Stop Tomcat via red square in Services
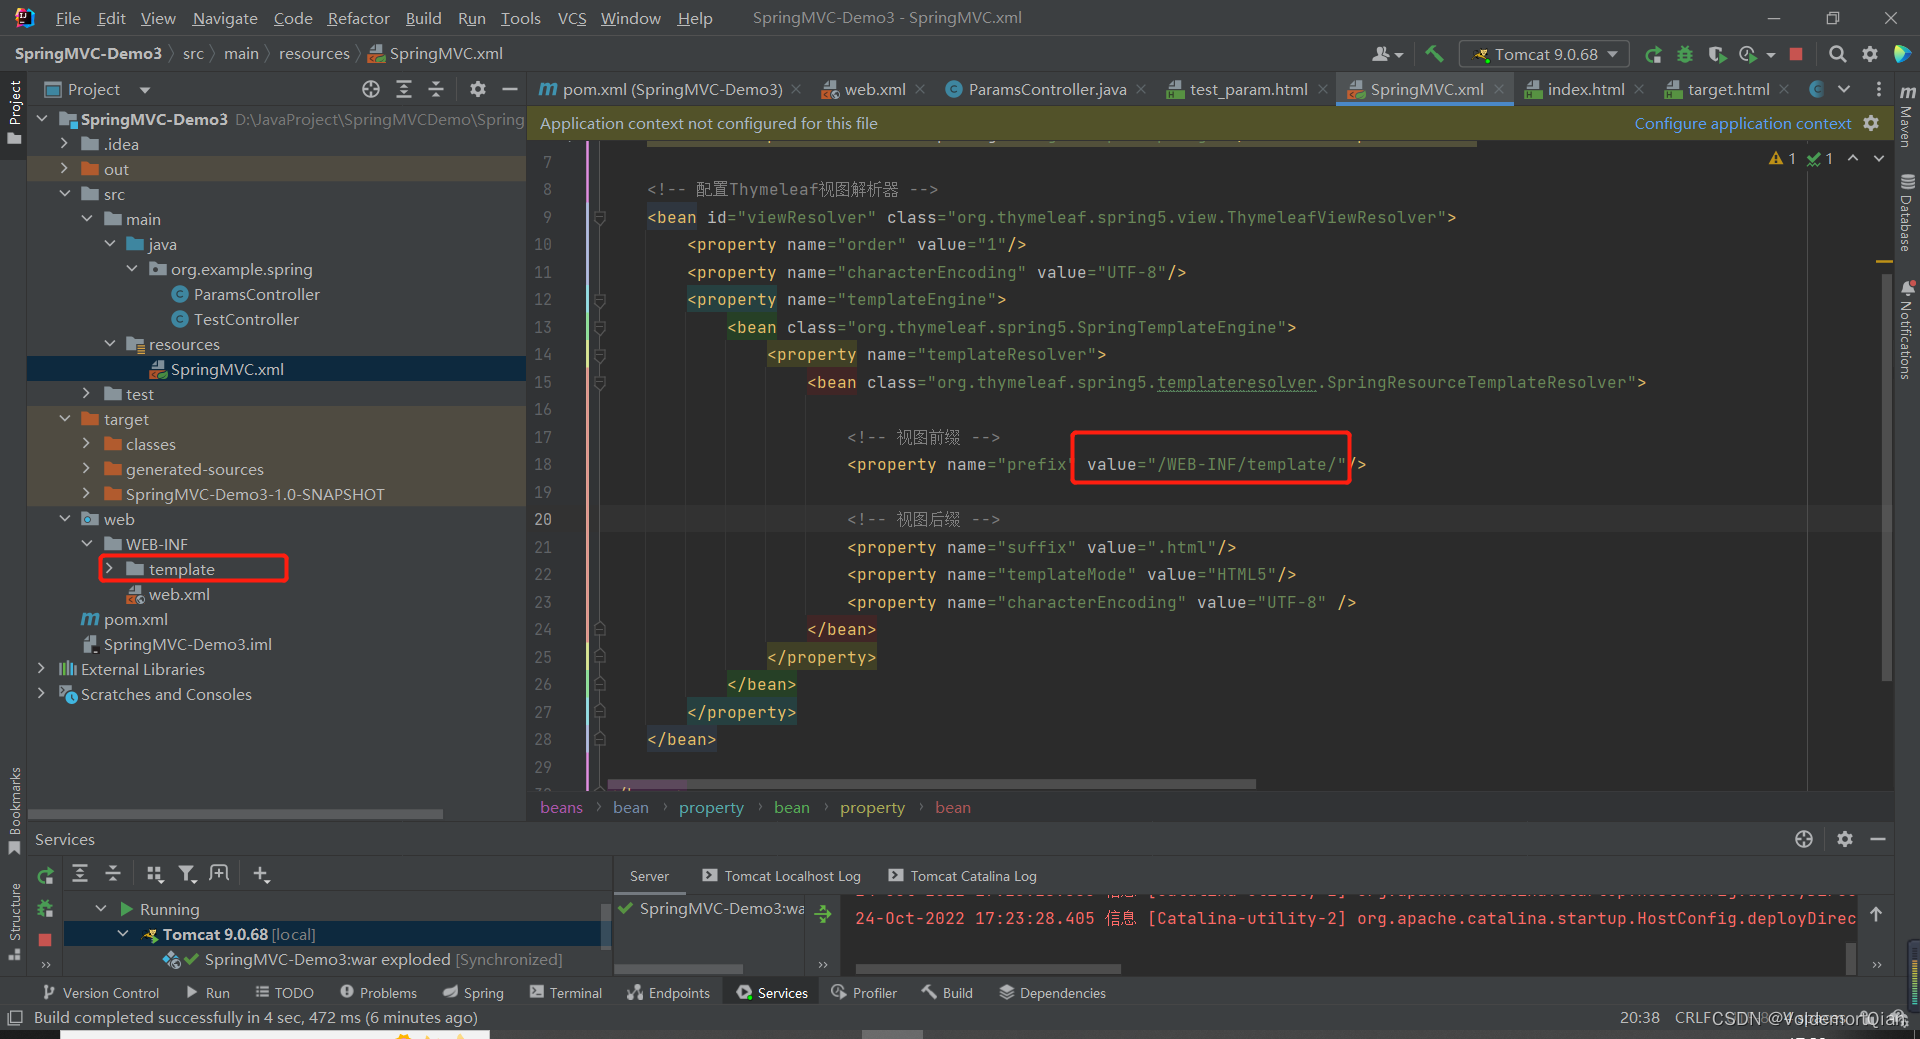The height and width of the screenshot is (1039, 1920). 45,940
